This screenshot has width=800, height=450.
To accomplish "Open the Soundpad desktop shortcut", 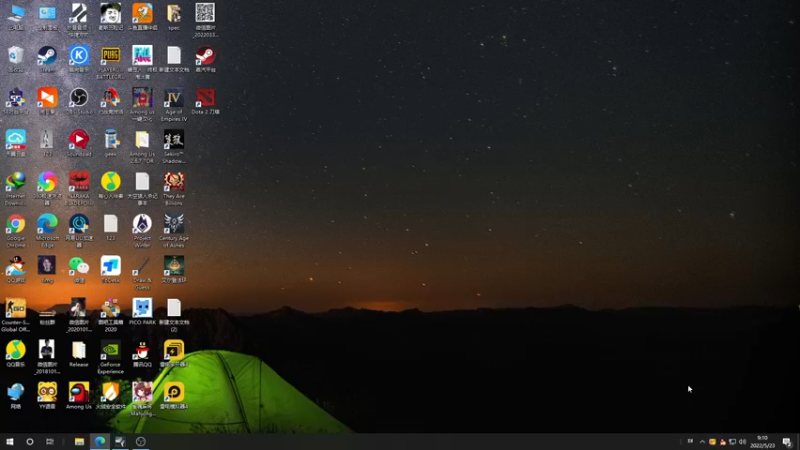I will click(79, 140).
